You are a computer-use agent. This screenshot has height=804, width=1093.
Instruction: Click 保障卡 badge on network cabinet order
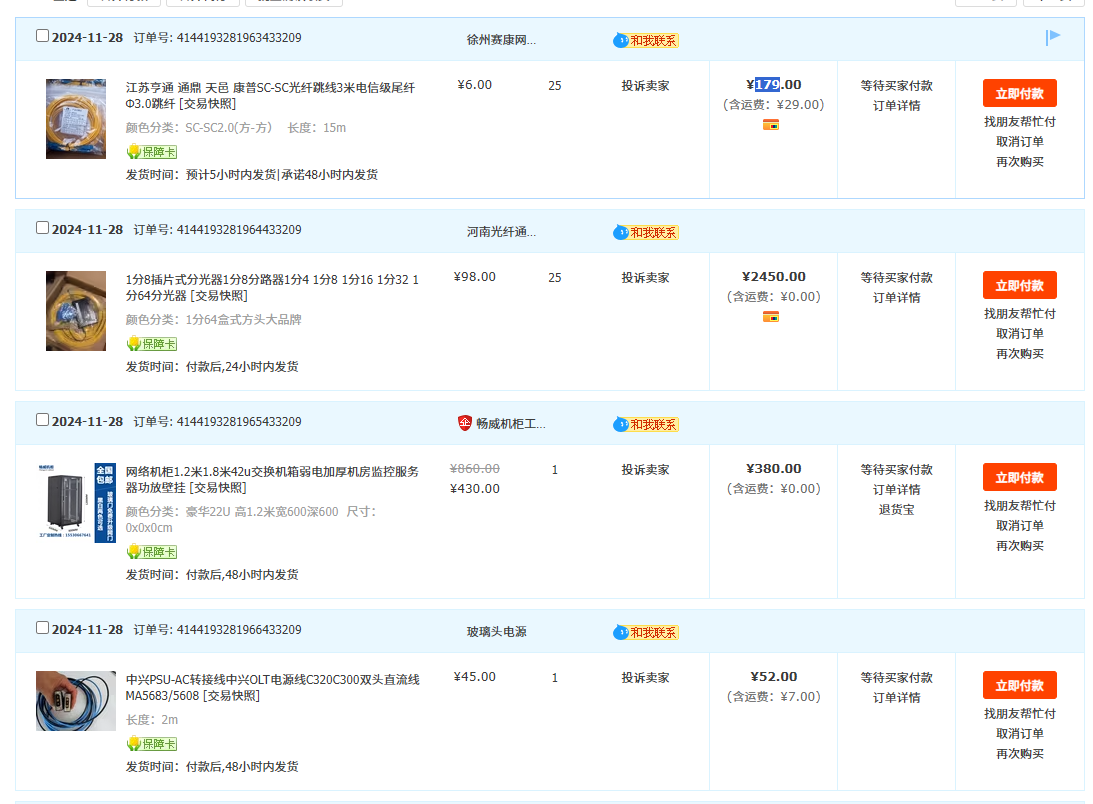(151, 552)
